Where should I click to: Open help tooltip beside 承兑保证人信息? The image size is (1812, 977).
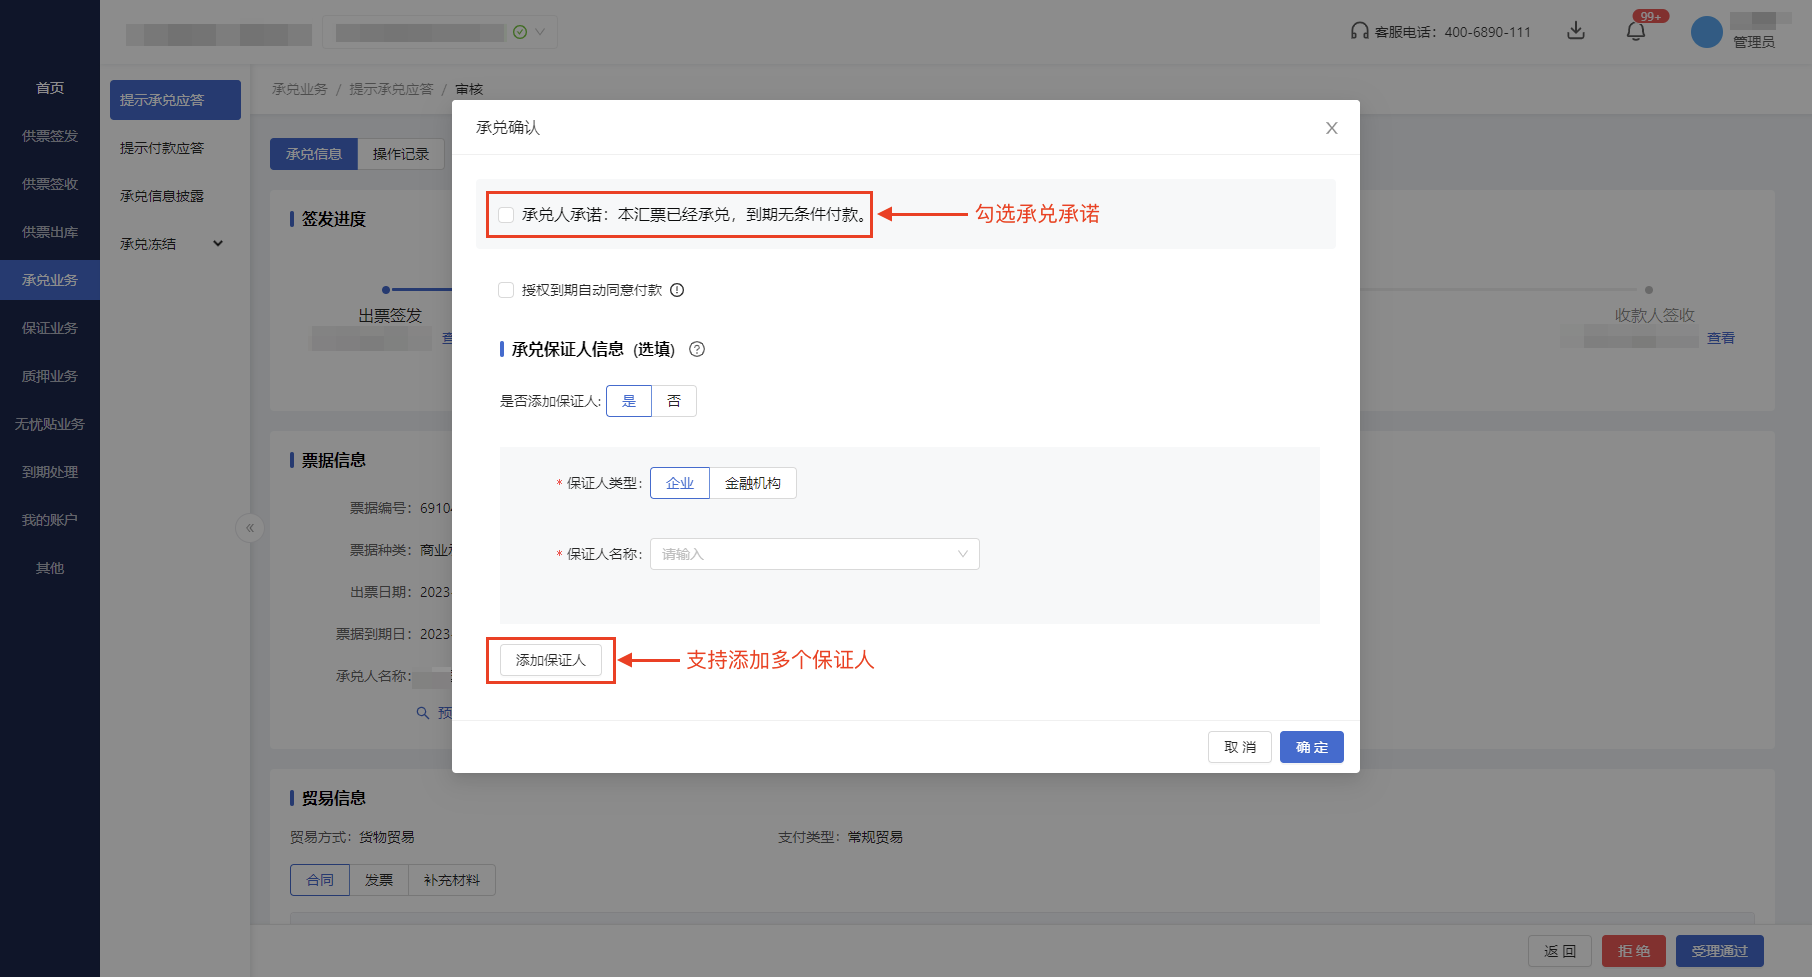(x=697, y=349)
